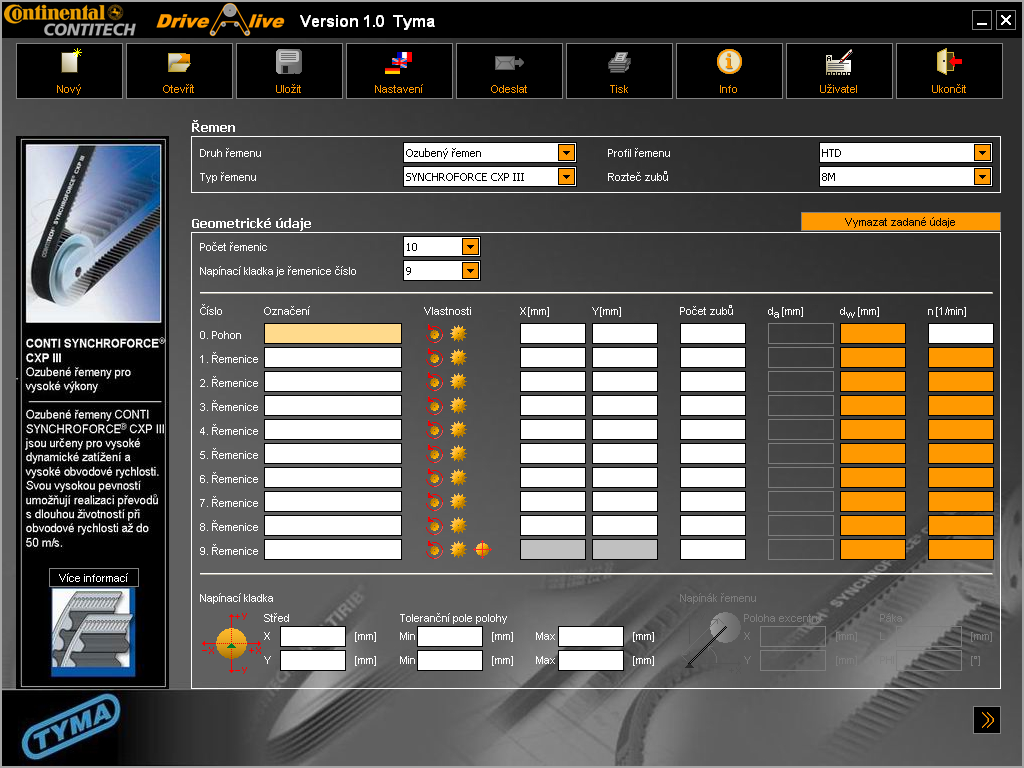Image resolution: width=1024 pixels, height=768 pixels.
Task: Save the project with Uložit
Action: pos(289,71)
